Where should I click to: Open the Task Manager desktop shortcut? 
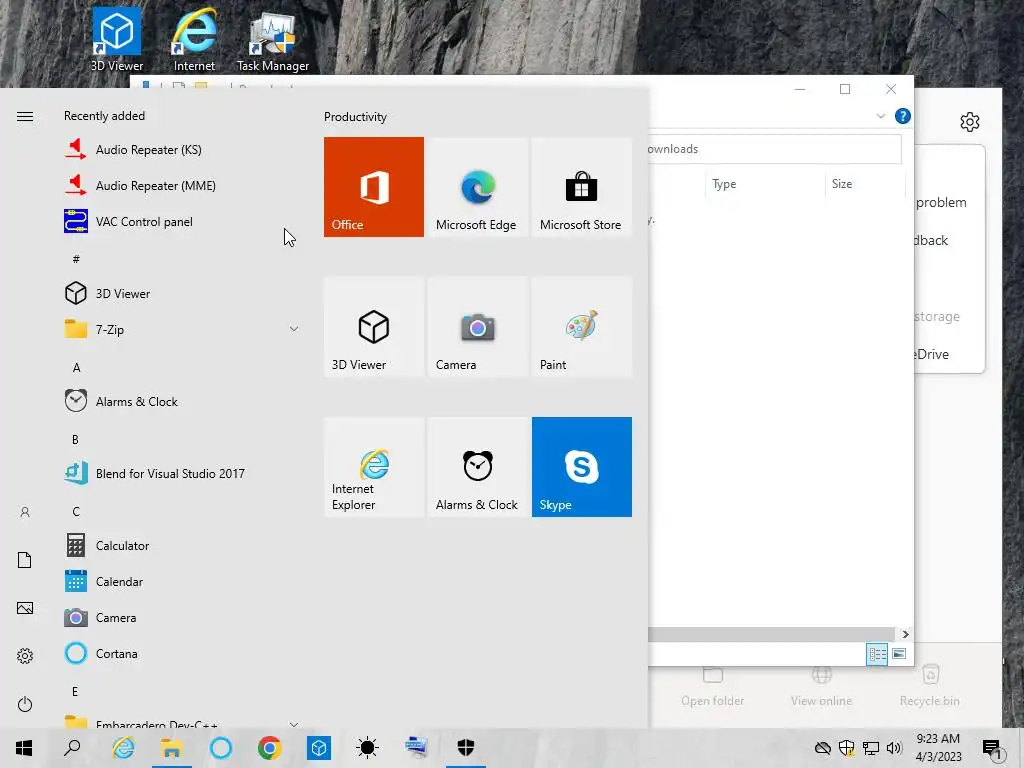pyautogui.click(x=272, y=39)
